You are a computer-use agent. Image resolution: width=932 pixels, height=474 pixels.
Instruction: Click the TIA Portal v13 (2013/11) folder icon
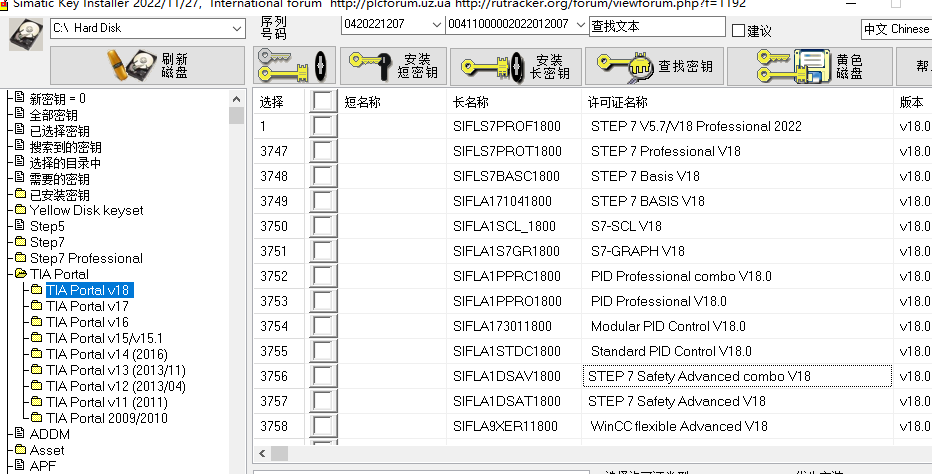[x=37, y=371]
